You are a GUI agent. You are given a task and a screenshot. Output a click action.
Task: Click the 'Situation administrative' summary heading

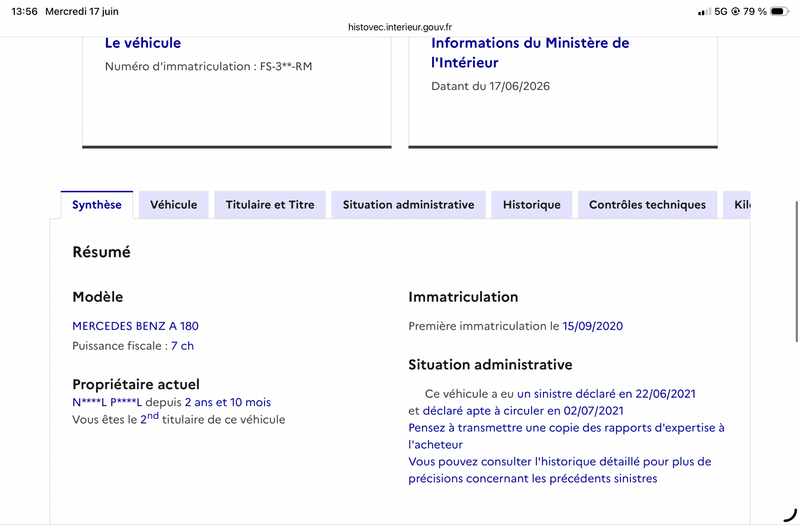pyautogui.click(x=490, y=365)
